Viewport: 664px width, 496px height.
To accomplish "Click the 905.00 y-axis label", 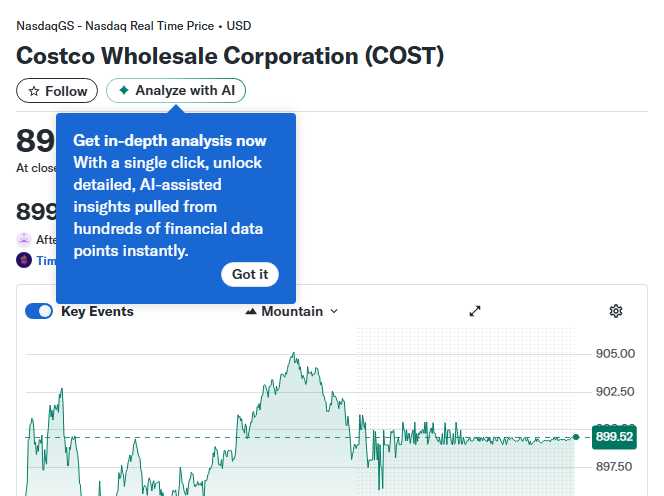I will coord(615,353).
